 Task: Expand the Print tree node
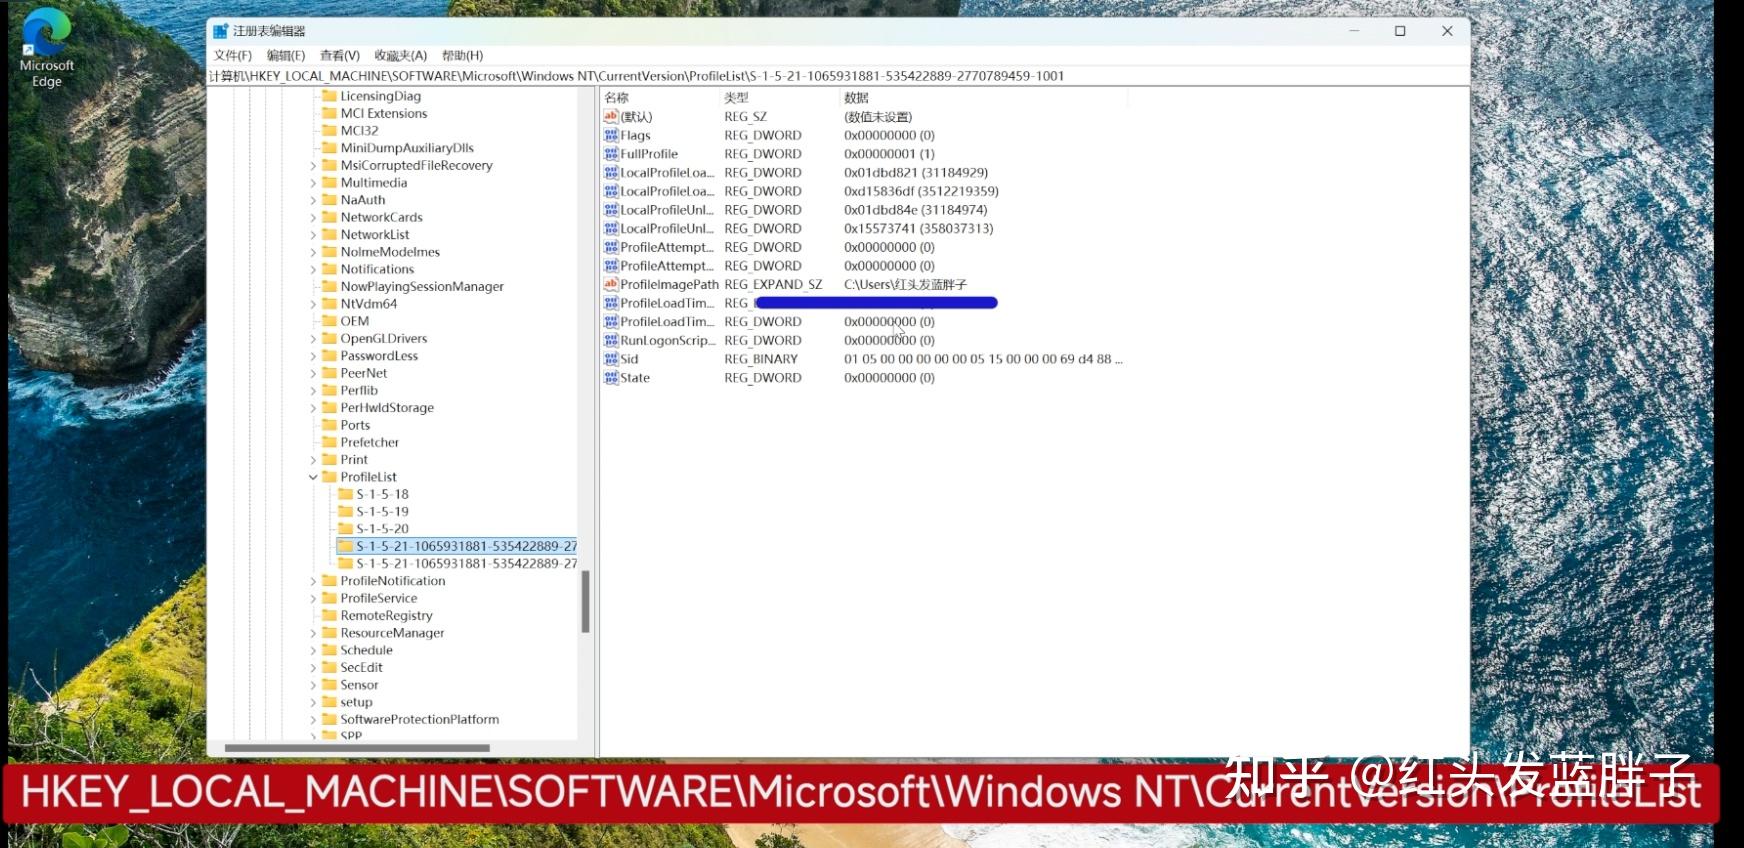click(313, 460)
